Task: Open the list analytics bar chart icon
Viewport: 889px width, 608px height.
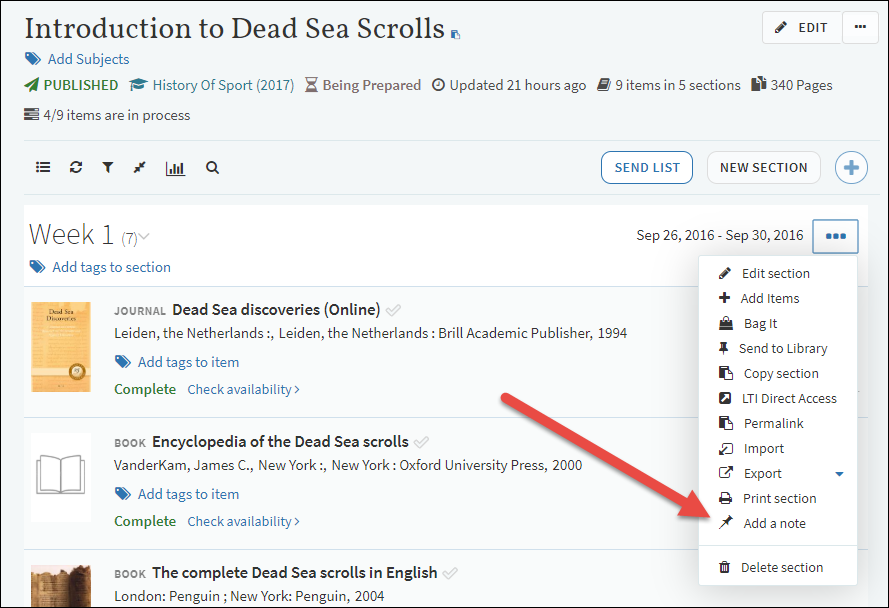Action: point(175,168)
